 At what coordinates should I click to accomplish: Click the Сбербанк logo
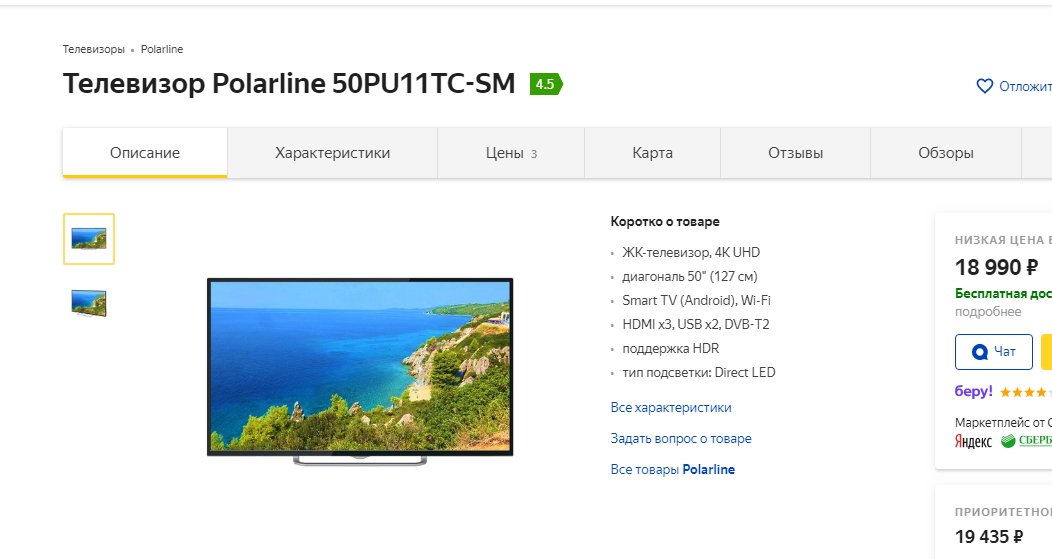coord(1026,441)
